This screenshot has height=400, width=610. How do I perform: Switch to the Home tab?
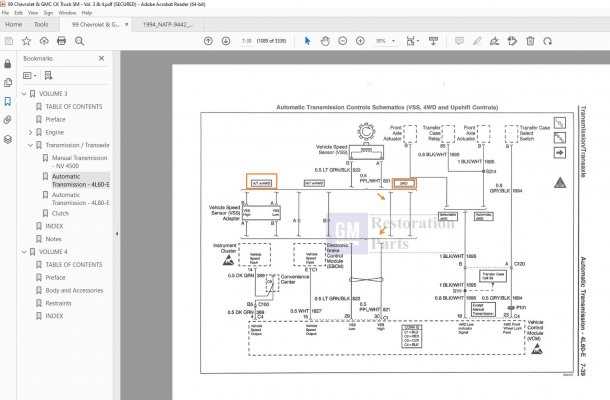click(14, 25)
